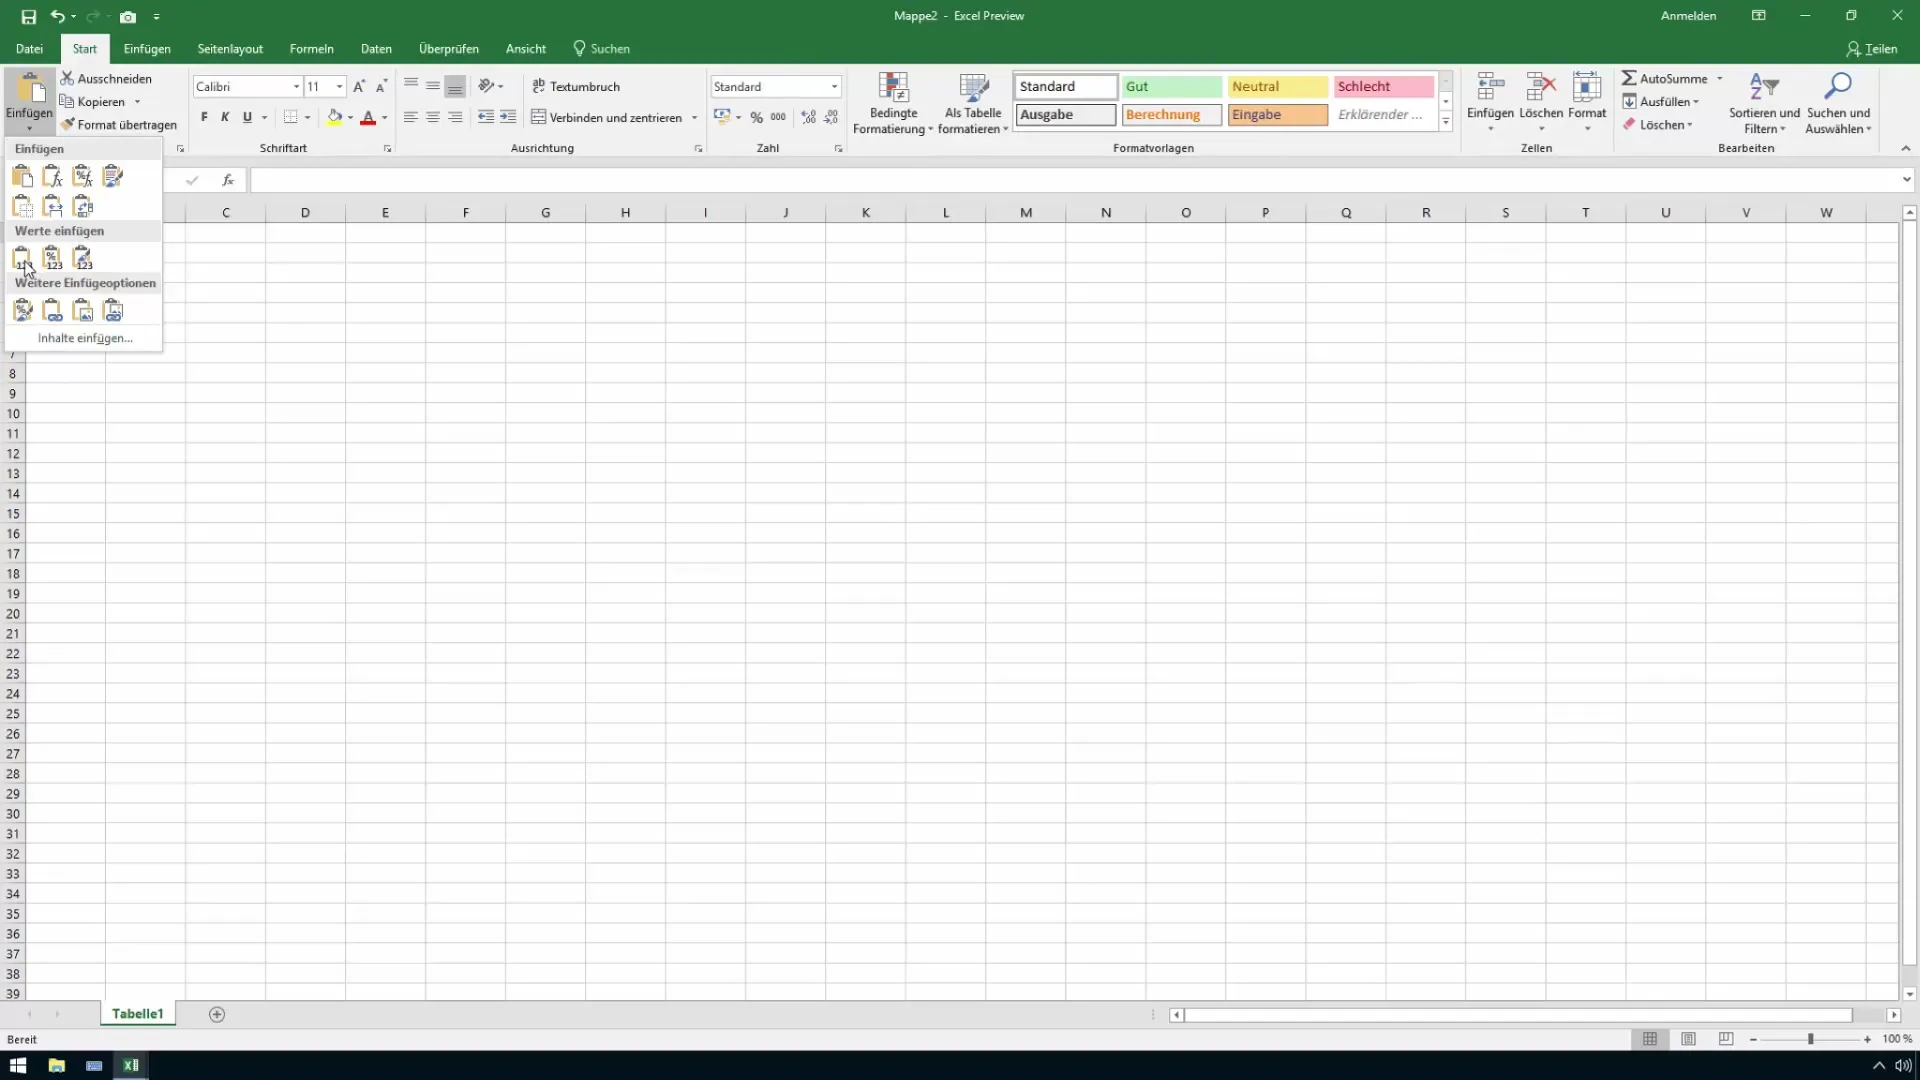
Task: Switch to the Formeln tab
Action: pyautogui.click(x=312, y=48)
